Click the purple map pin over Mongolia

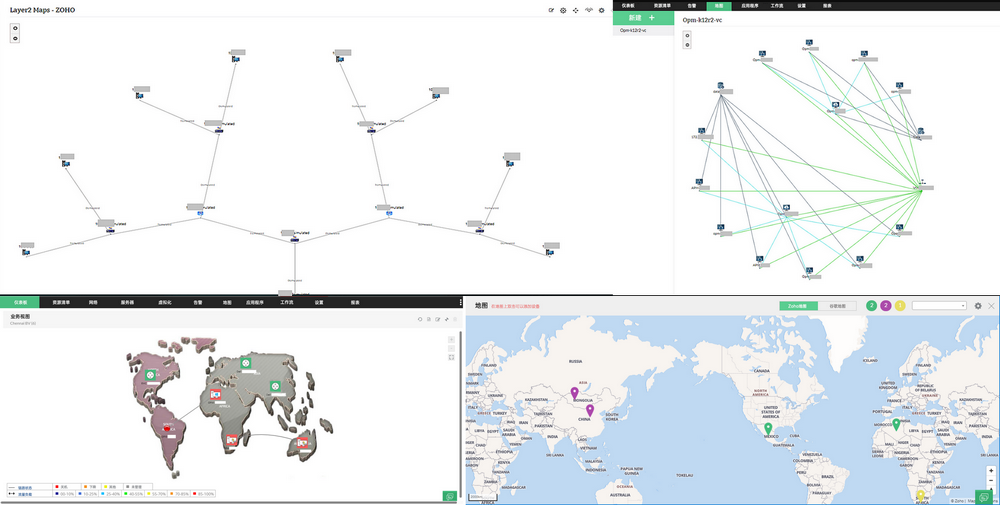pyautogui.click(x=574, y=394)
